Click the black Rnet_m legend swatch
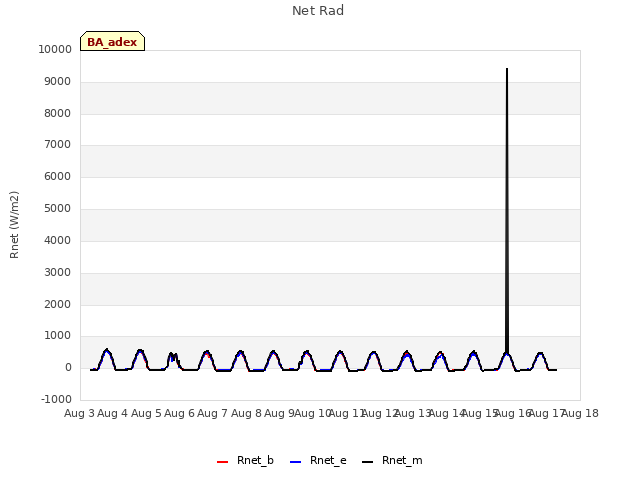 click(x=368, y=462)
